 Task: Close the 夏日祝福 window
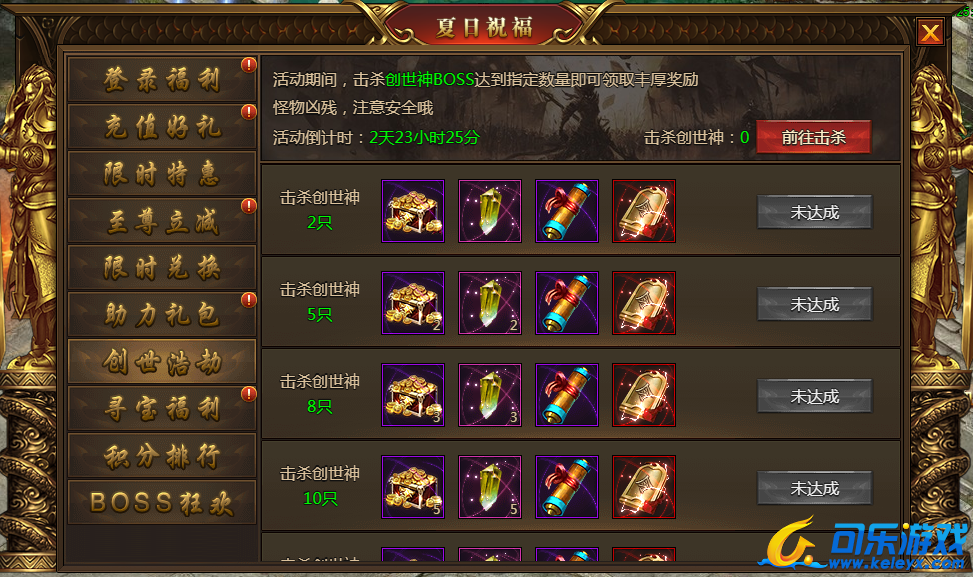pos(930,32)
